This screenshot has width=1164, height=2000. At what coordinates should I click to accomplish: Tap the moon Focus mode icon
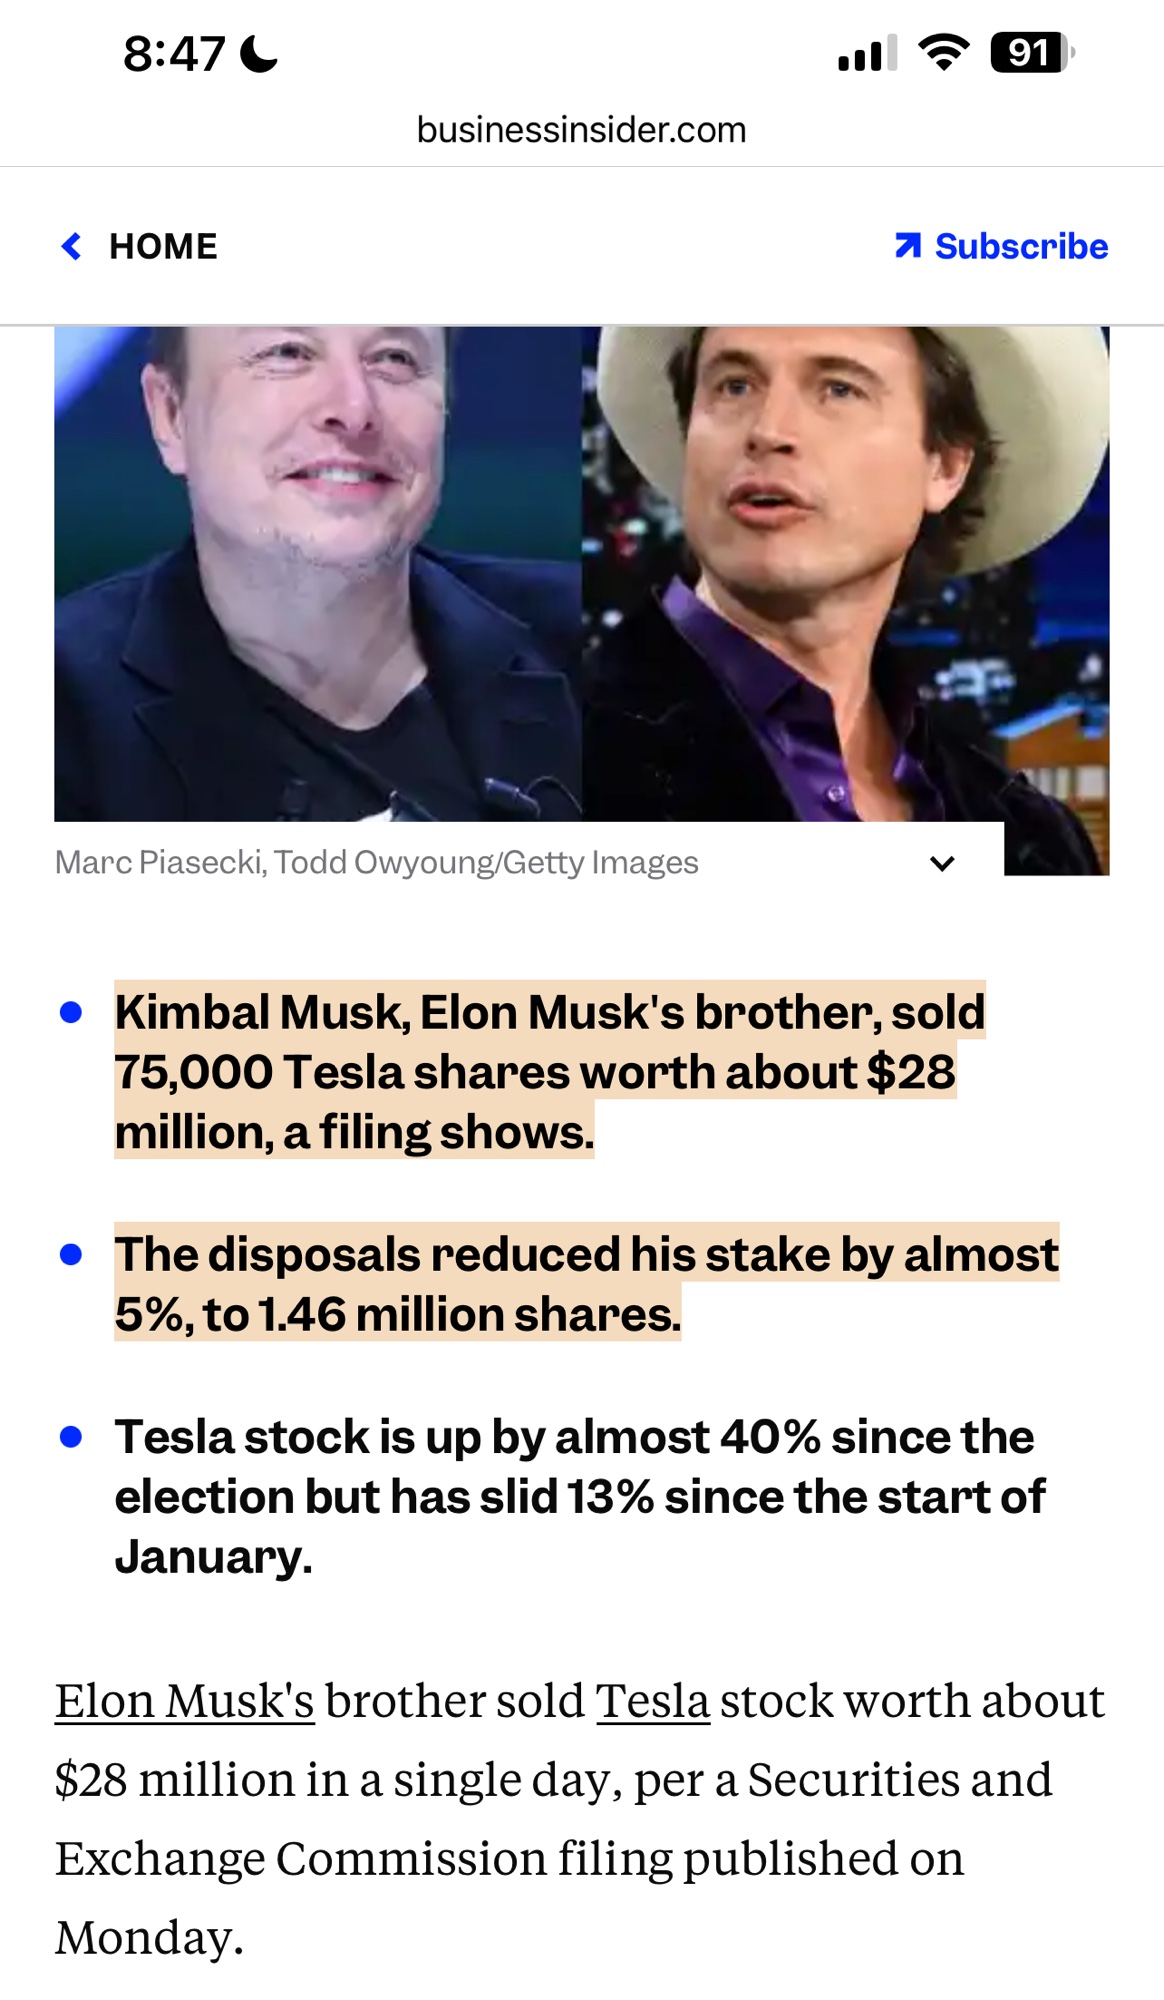[x=259, y=54]
